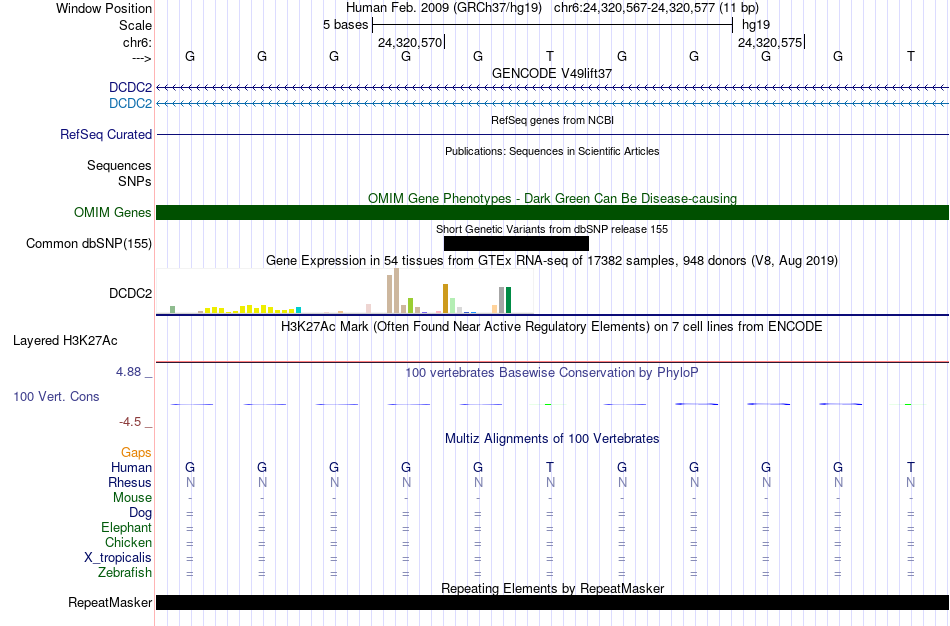950x626 pixels.
Task: Click the RefSeq Curated track label
Action: tap(105, 135)
